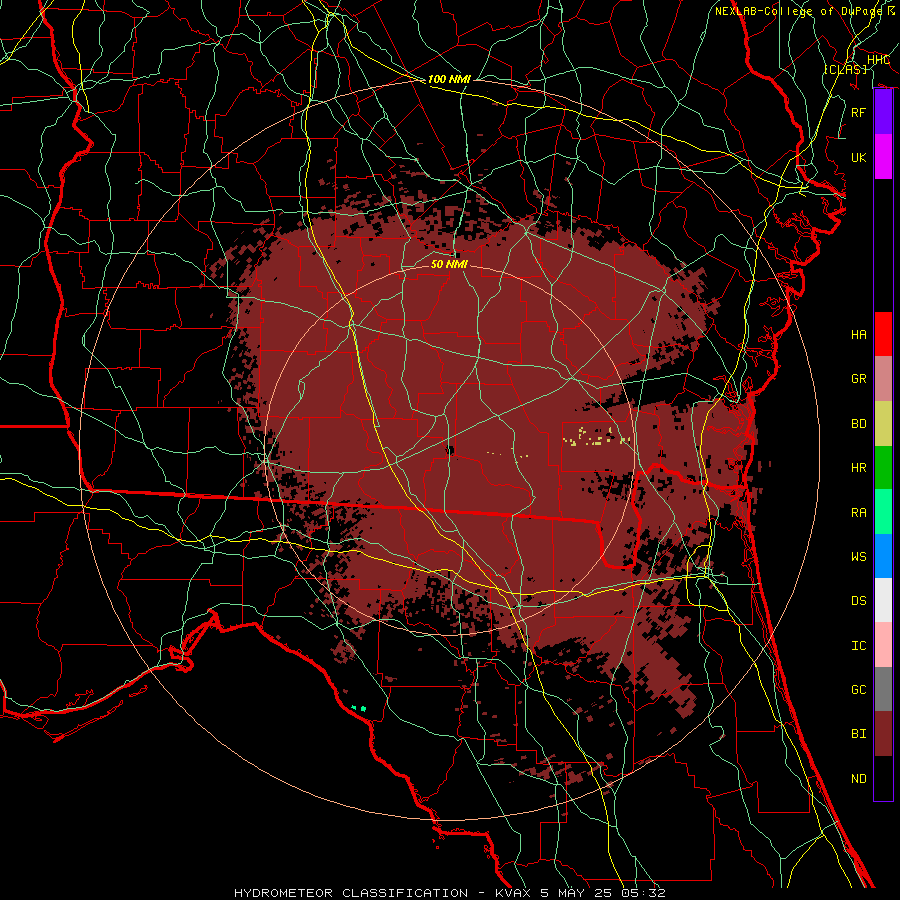
Task: Click the 50 NMI range ring label
Action: (x=449, y=264)
